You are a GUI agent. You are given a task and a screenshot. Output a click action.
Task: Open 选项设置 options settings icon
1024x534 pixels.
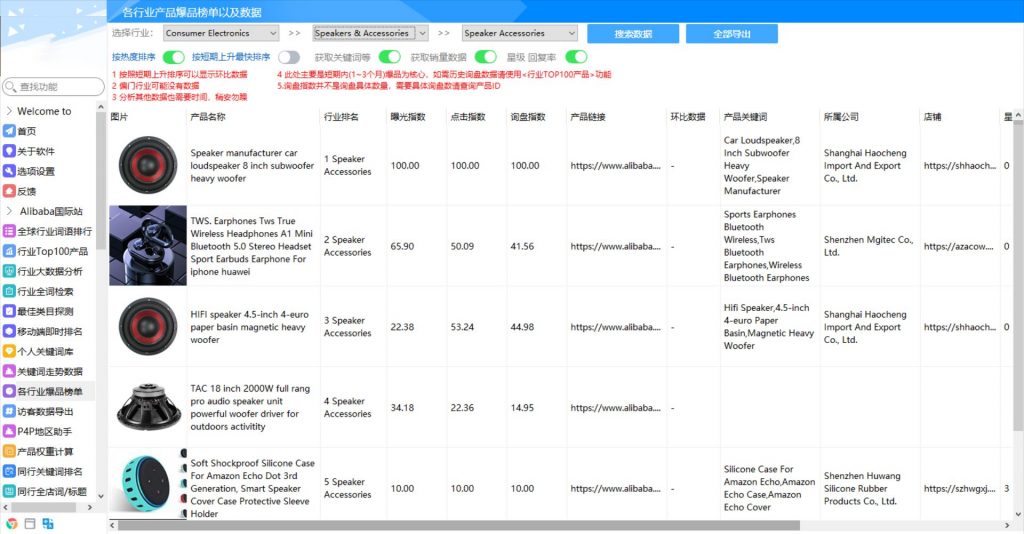[x=9, y=171]
